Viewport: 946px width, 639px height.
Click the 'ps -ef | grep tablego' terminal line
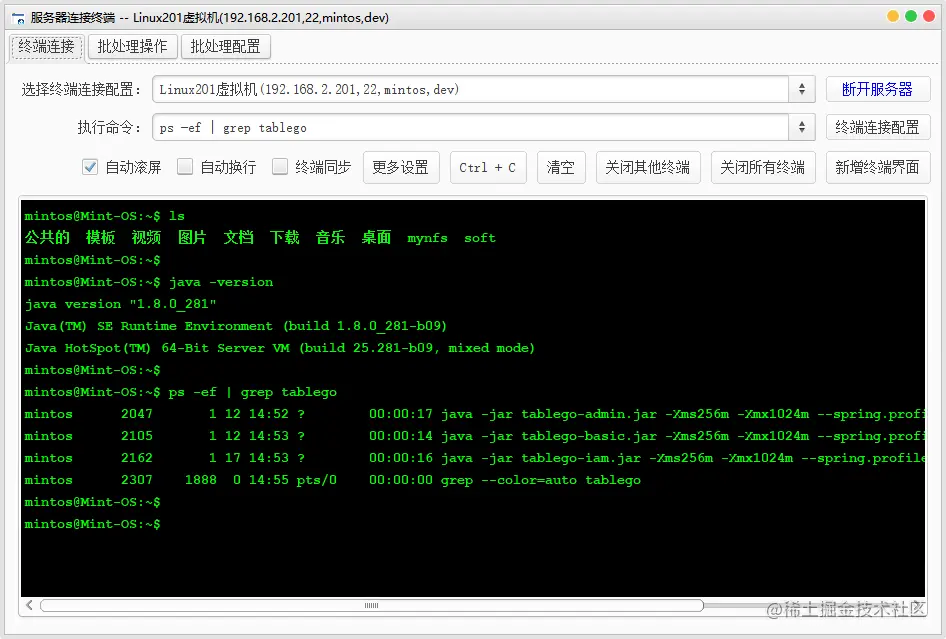pos(180,392)
